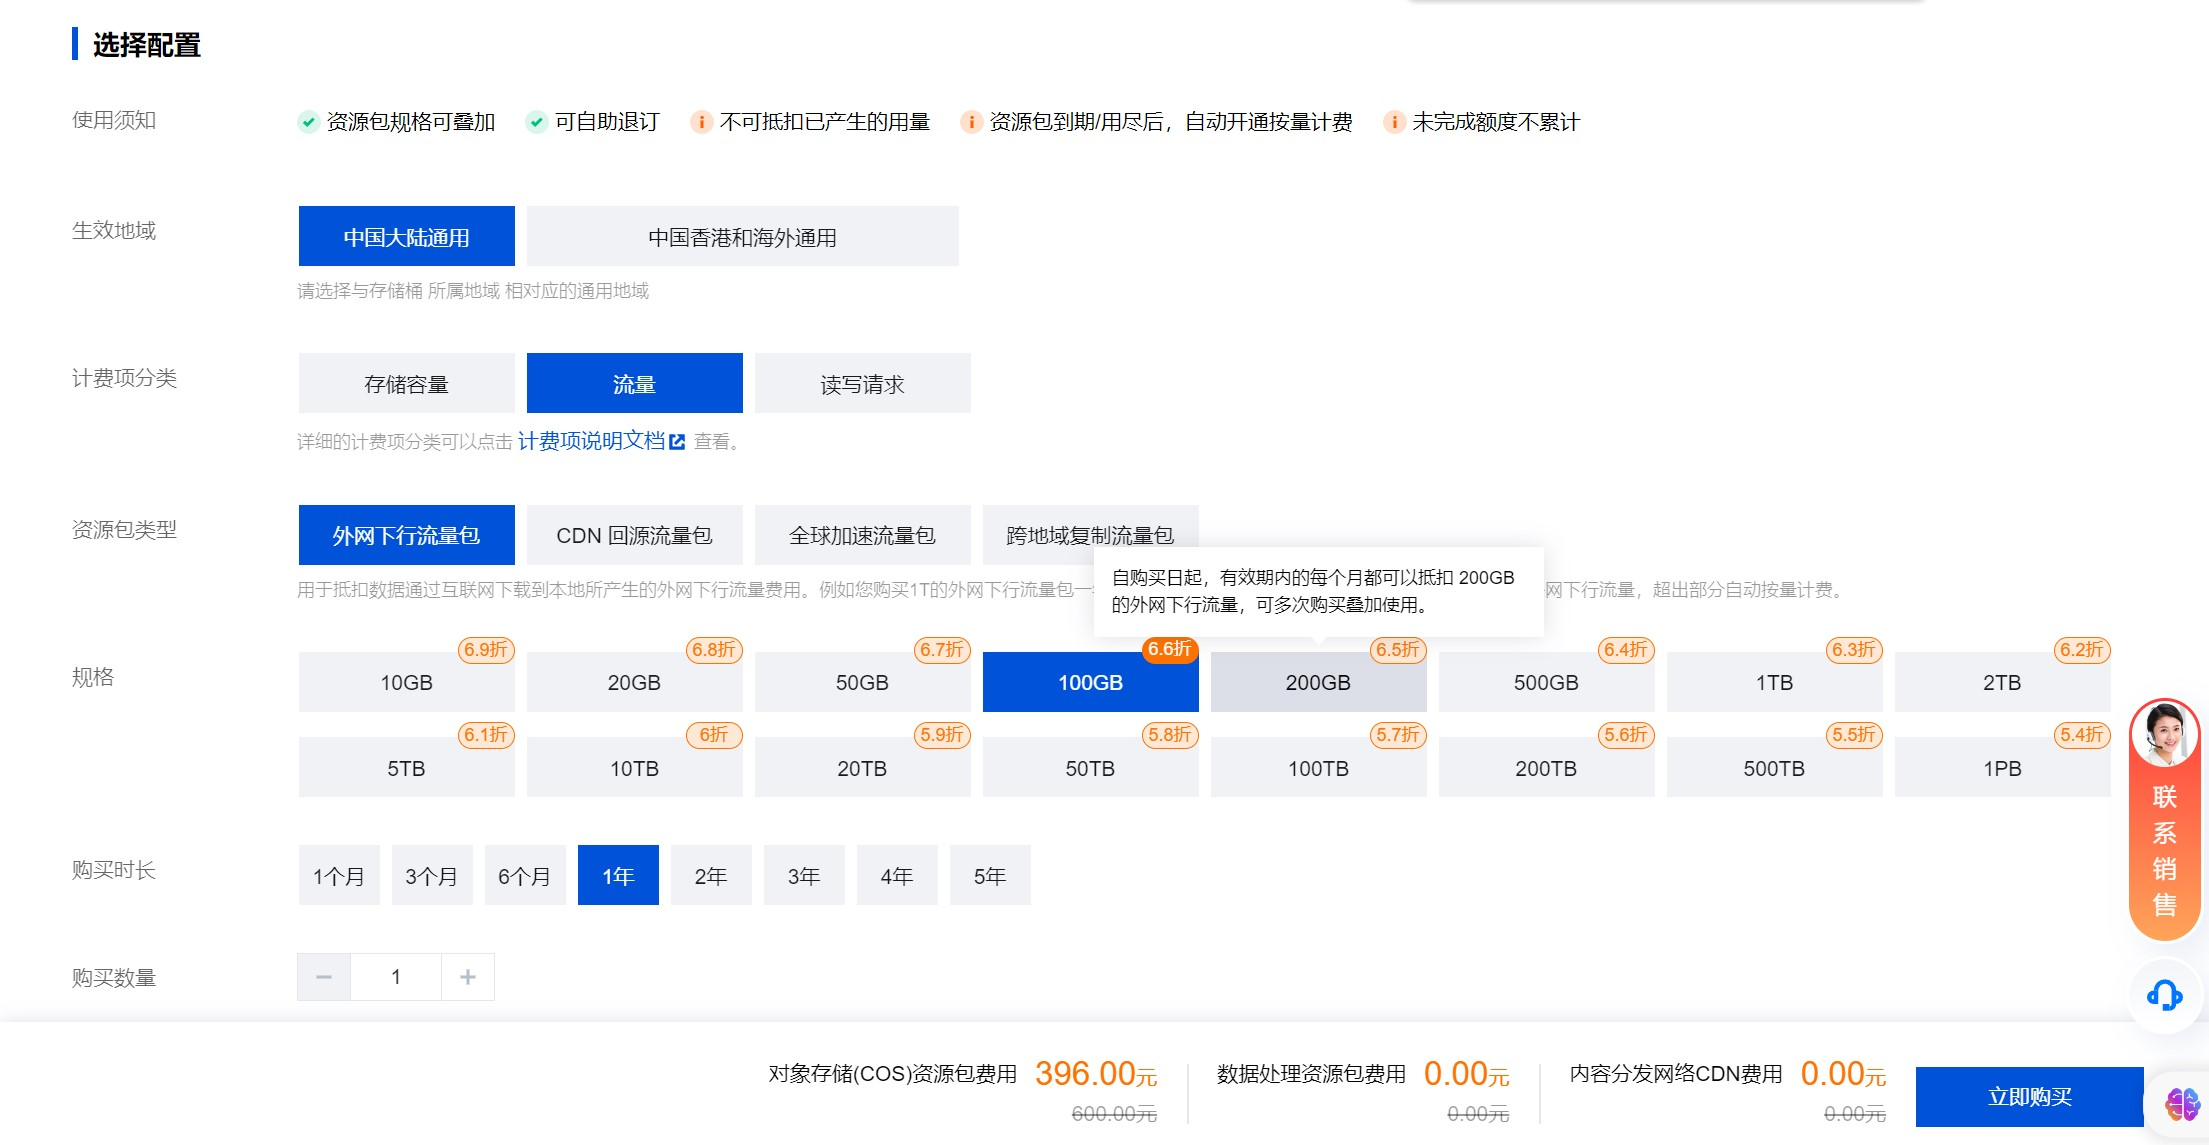Select the 中国香港和海外通用 region option
2209x1145 pixels.
[742, 237]
